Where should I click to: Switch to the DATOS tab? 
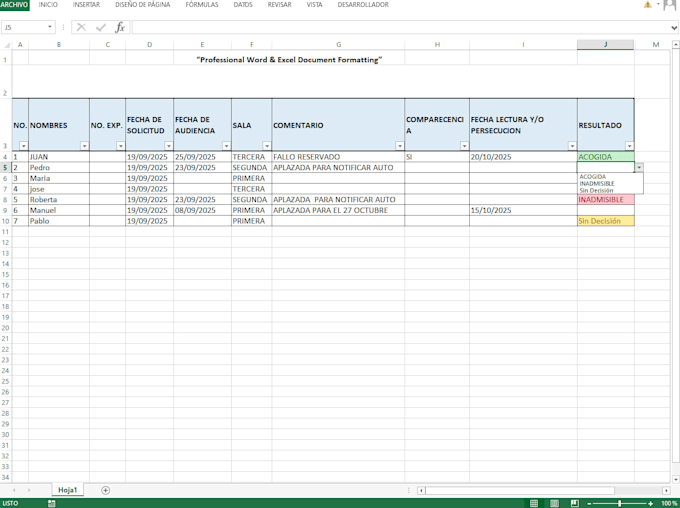pos(243,5)
